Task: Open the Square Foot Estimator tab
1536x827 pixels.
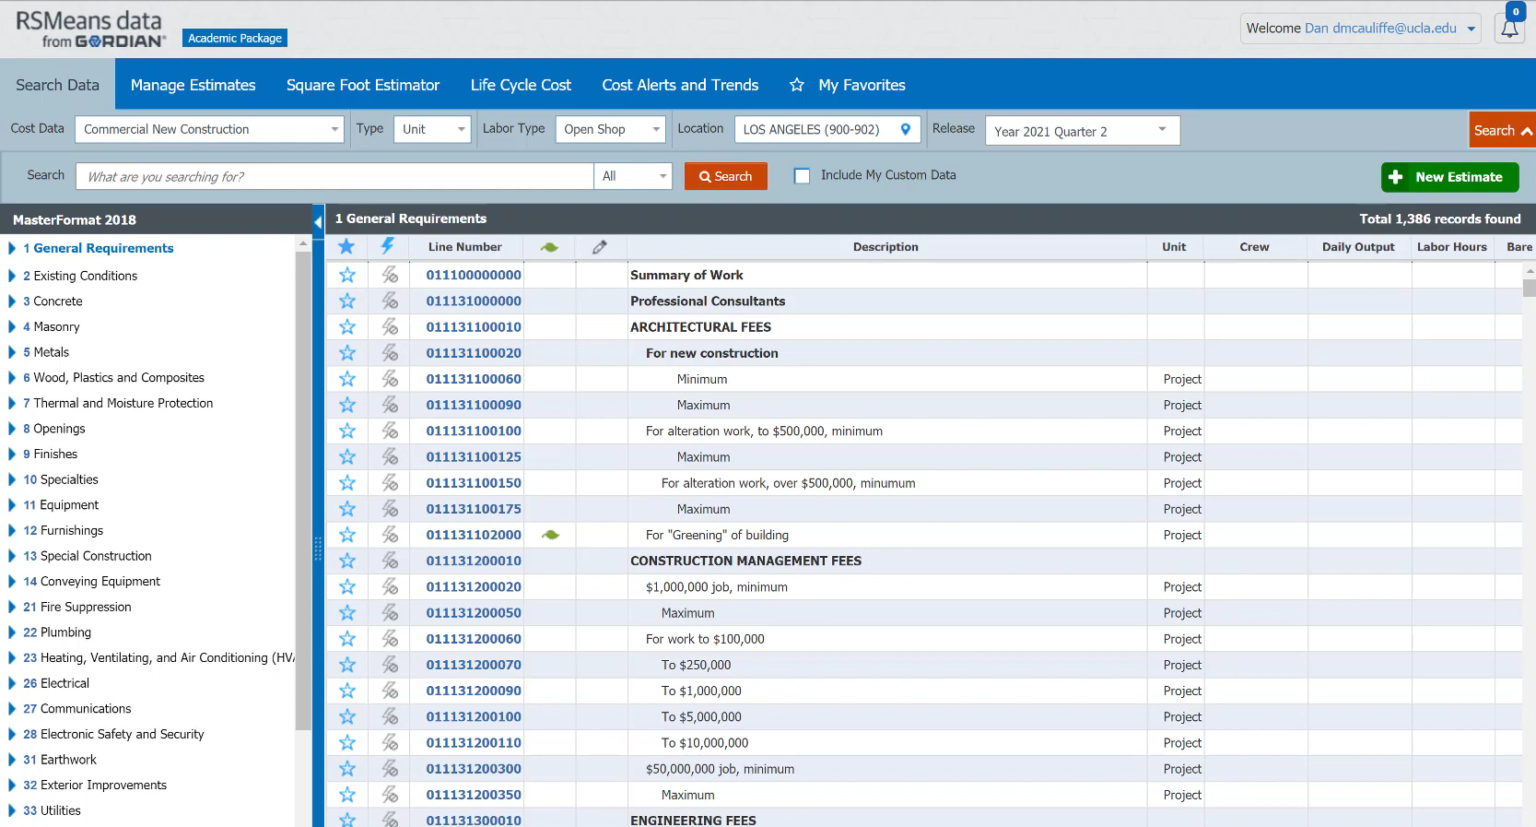Action: (x=363, y=85)
